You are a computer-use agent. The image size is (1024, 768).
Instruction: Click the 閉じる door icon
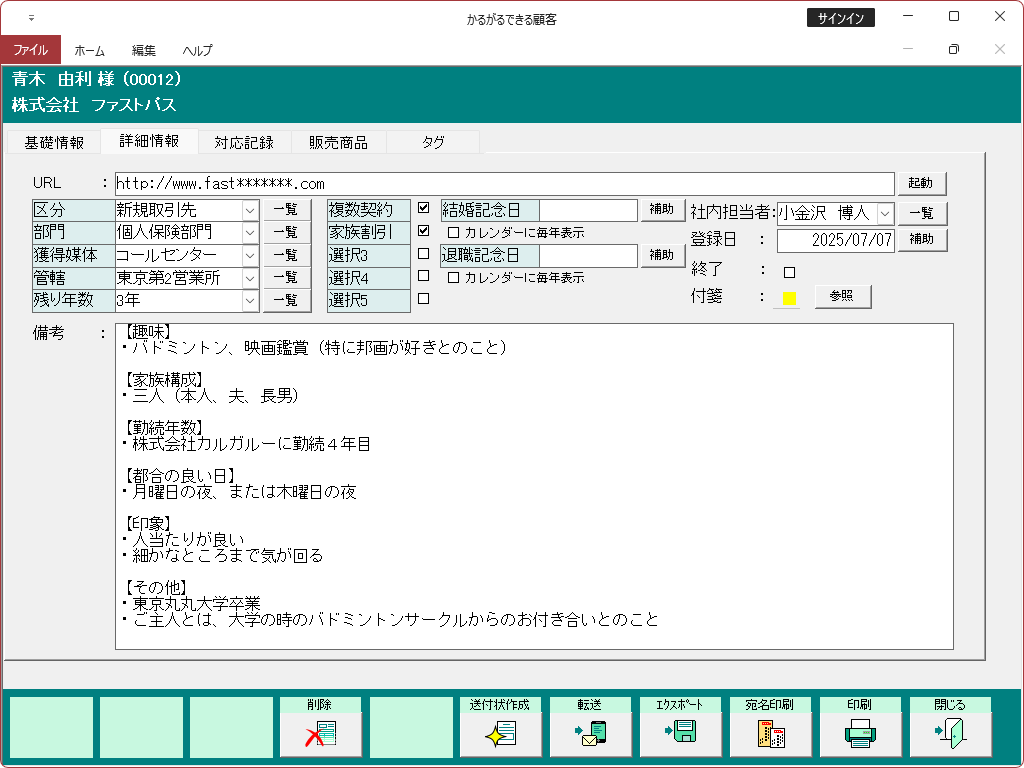[x=950, y=734]
